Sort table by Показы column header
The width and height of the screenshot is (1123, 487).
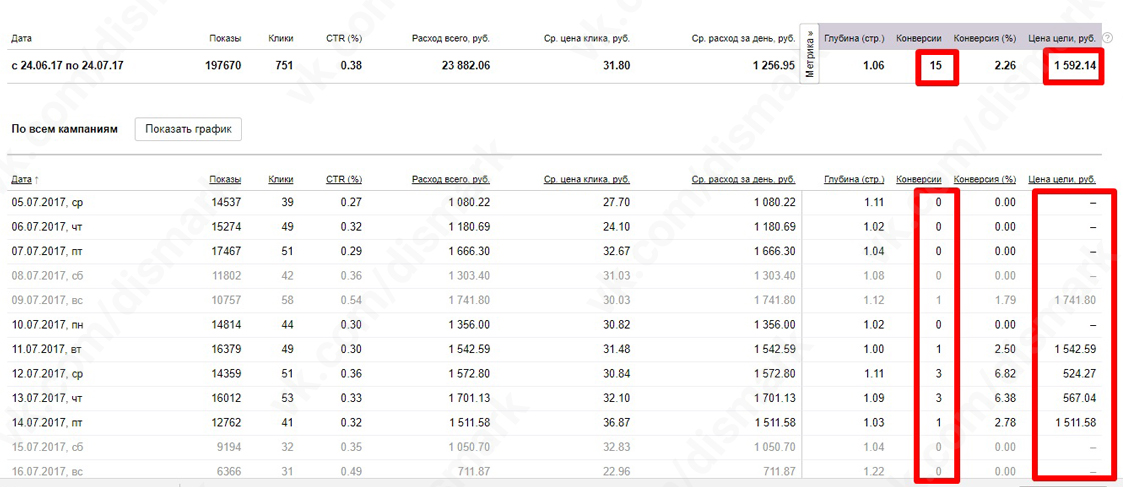pyautogui.click(x=225, y=180)
